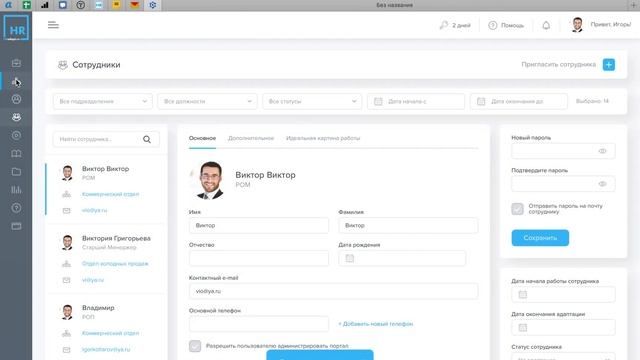The height and width of the screenshot is (360, 640).
Task: Click the key icon with 2 дней
Action: tap(444, 25)
